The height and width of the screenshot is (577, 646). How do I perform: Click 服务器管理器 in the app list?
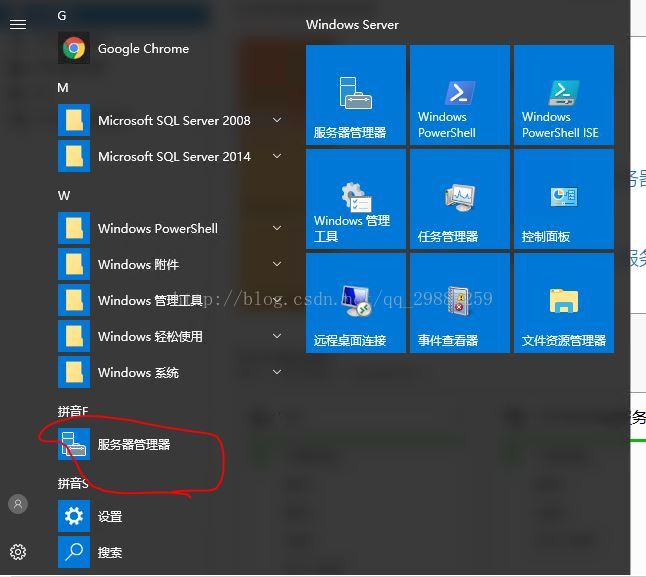(133, 444)
